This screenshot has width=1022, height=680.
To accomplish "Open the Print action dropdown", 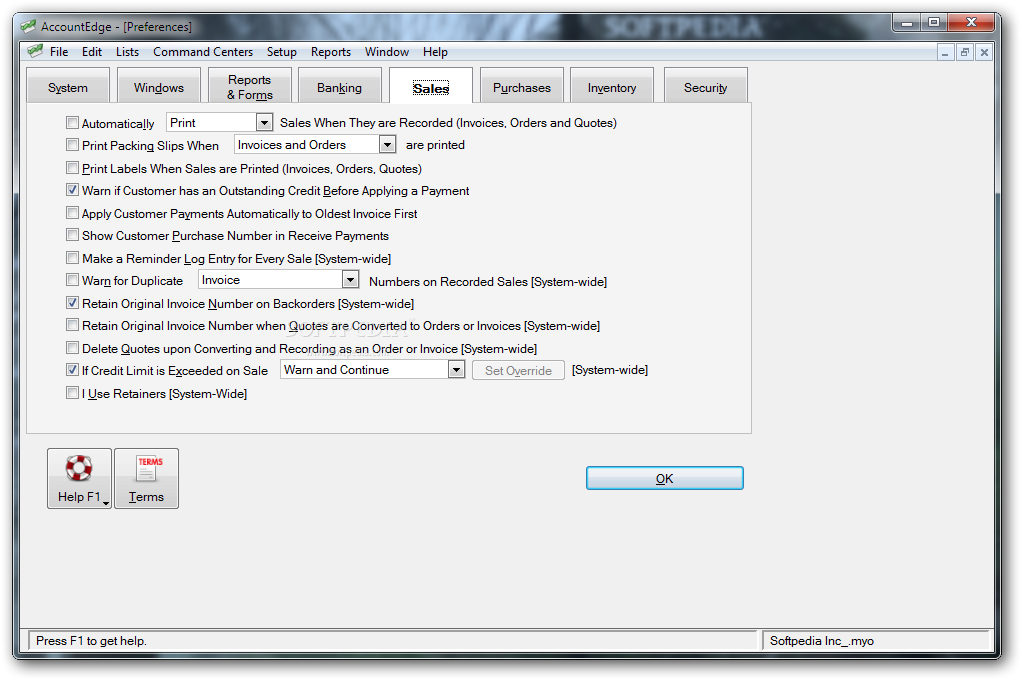I will pyautogui.click(x=264, y=123).
